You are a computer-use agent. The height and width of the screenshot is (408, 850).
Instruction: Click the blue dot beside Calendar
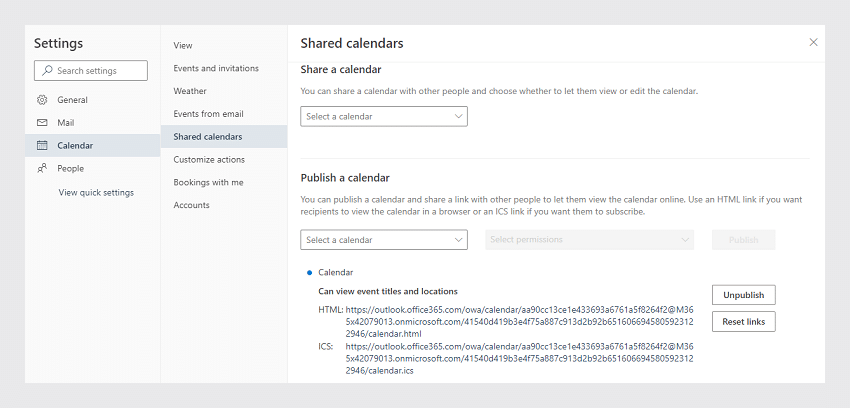tap(310, 273)
